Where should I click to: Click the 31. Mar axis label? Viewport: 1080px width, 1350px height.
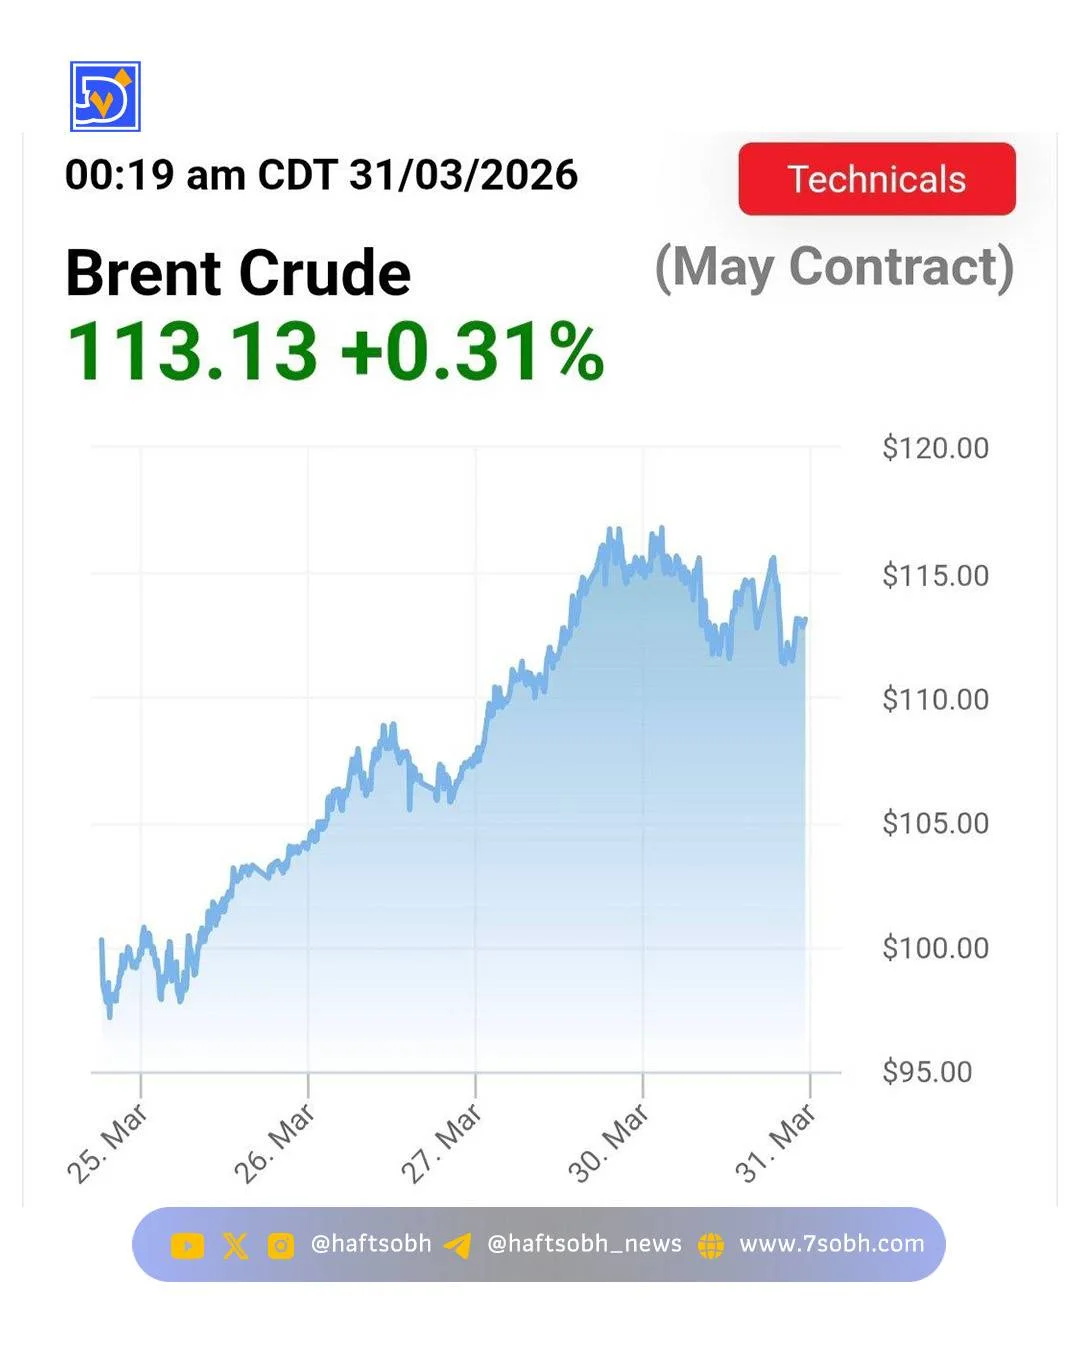(776, 1143)
